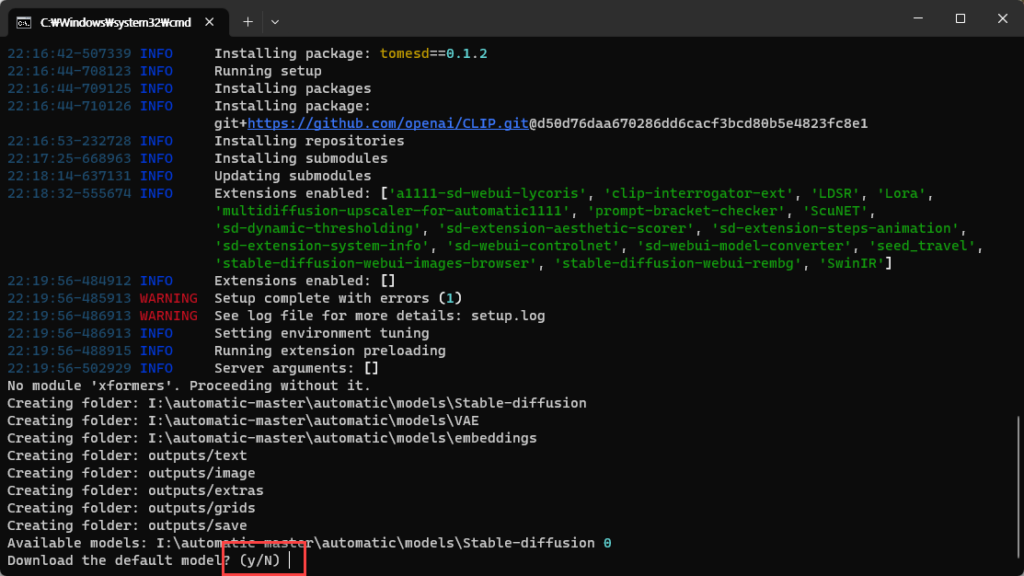Click the 'models\VAE' folder path line
This screenshot has height=576, width=1024.
(243, 421)
